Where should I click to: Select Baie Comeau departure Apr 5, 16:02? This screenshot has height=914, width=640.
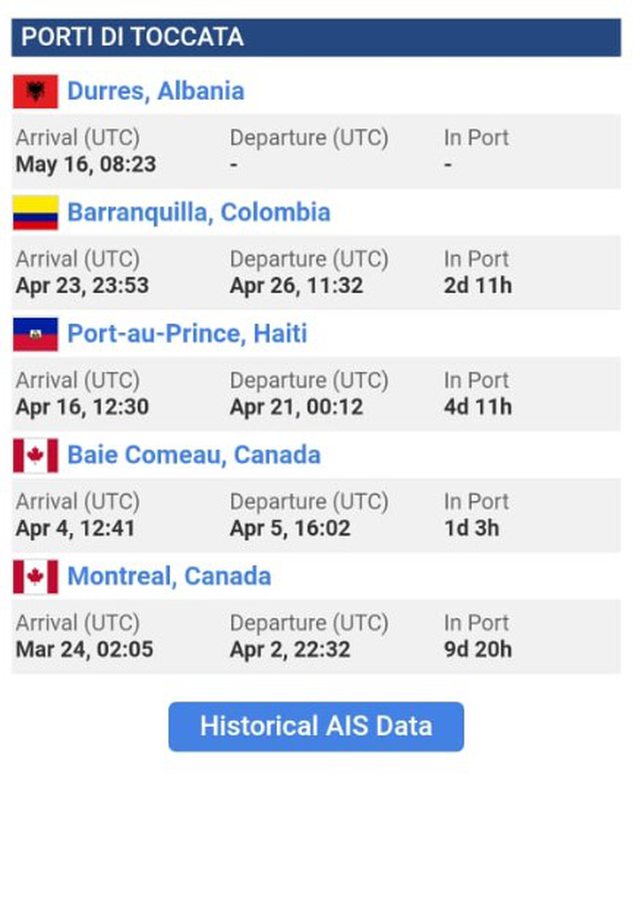click(x=290, y=528)
